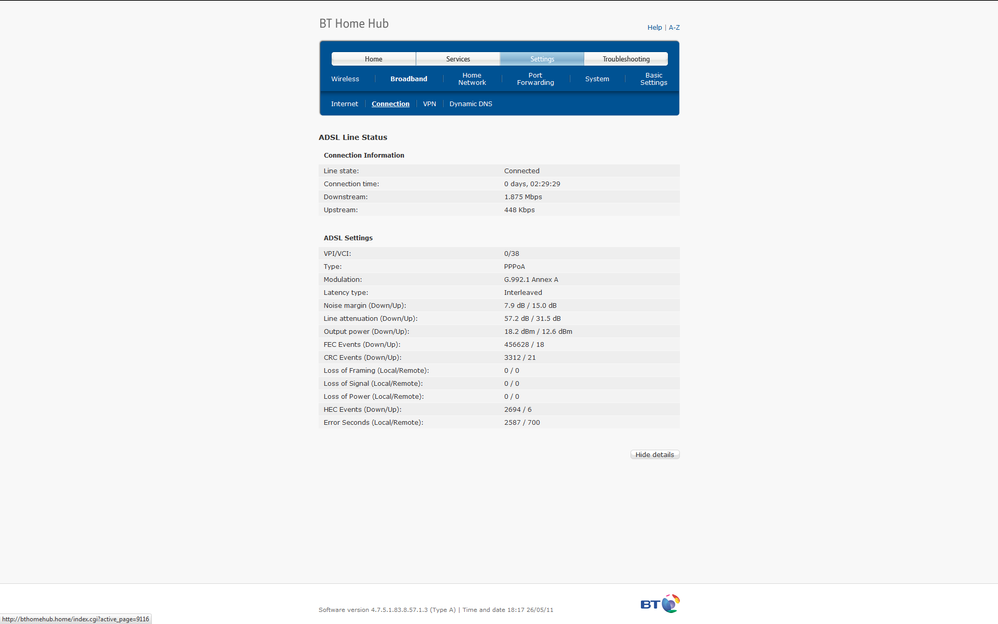
Task: Click the Hide details button
Action: point(655,455)
